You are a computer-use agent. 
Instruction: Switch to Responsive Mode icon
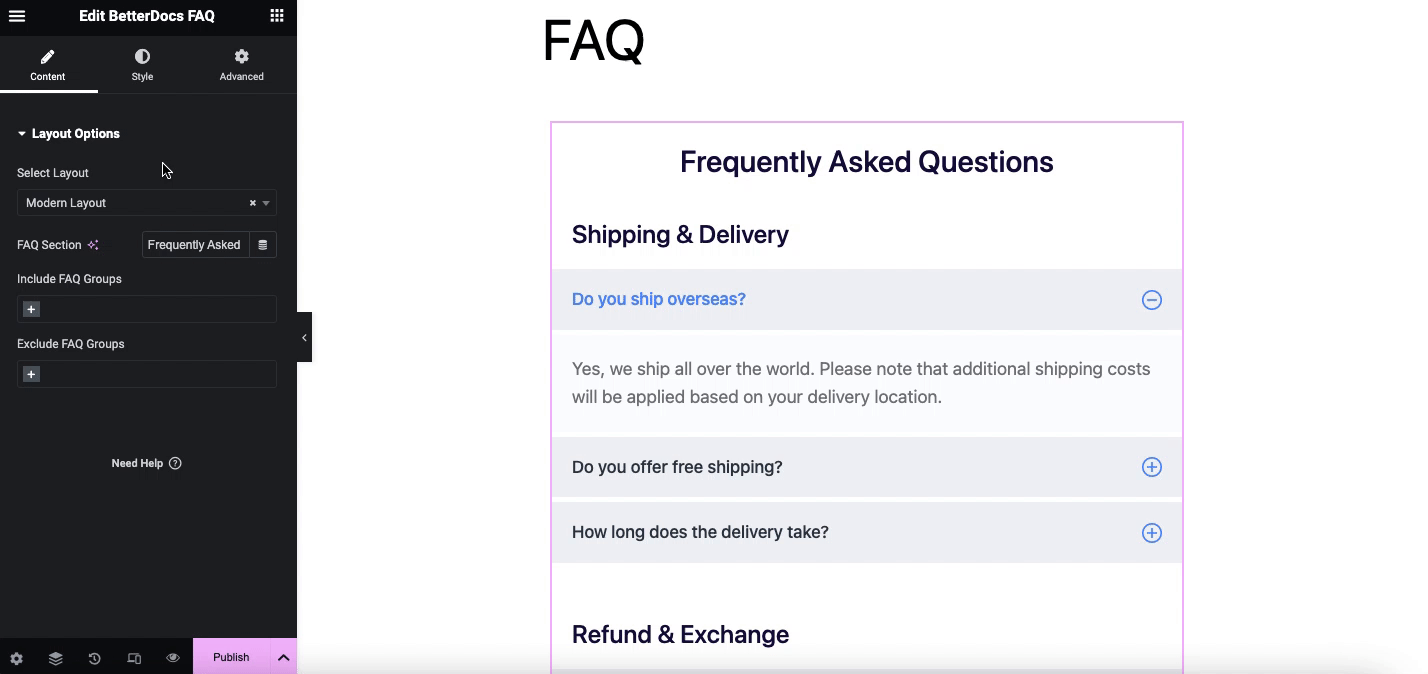pyautogui.click(x=133, y=657)
